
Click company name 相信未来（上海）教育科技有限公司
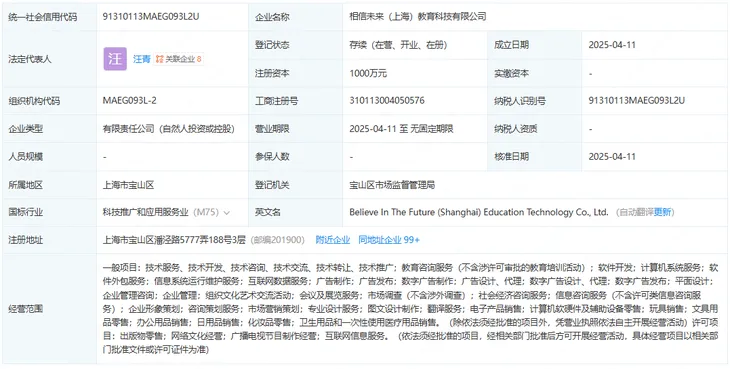click(x=418, y=17)
